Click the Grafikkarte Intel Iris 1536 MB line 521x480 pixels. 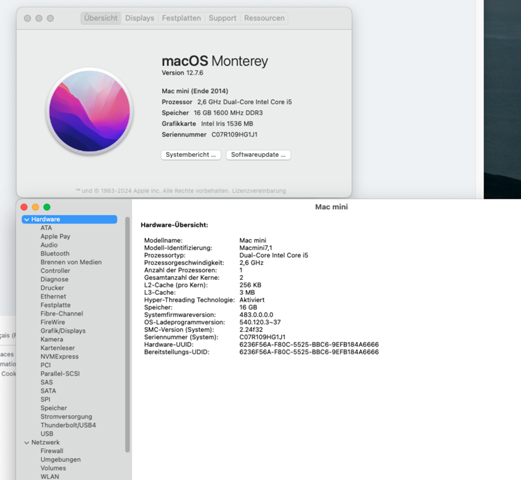coord(207,124)
